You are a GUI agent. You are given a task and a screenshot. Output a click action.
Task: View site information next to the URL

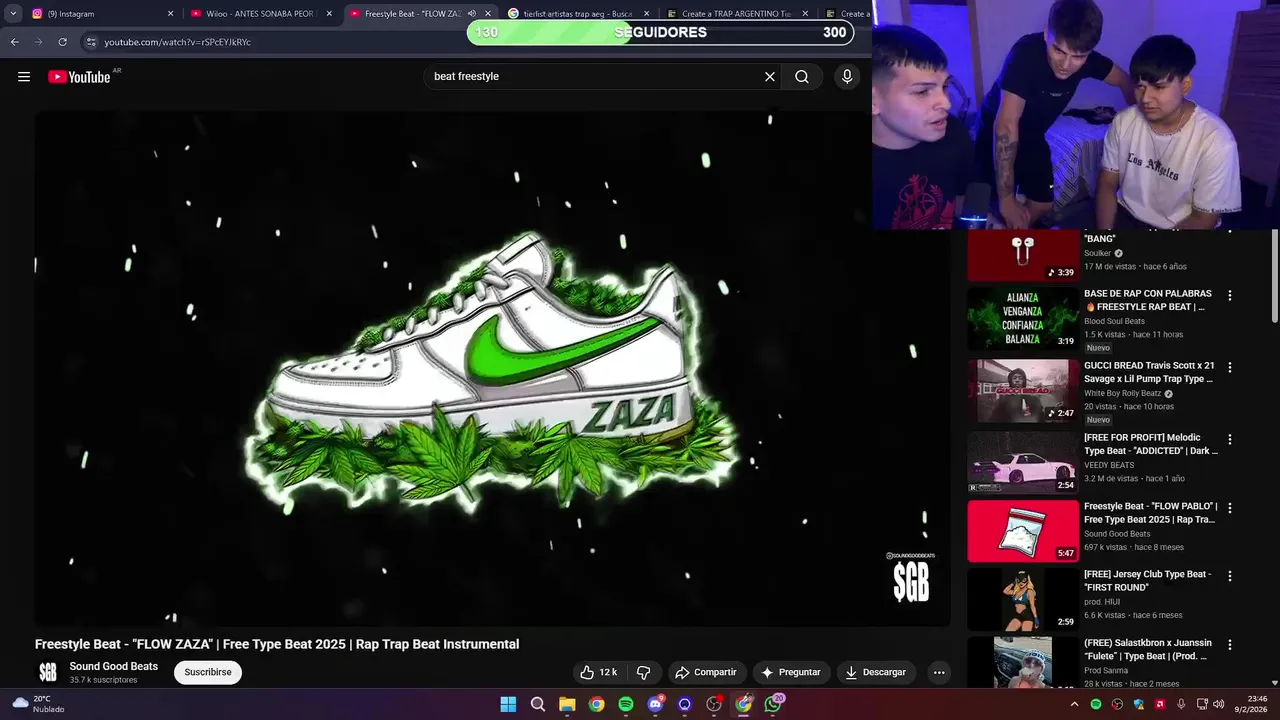point(91,42)
